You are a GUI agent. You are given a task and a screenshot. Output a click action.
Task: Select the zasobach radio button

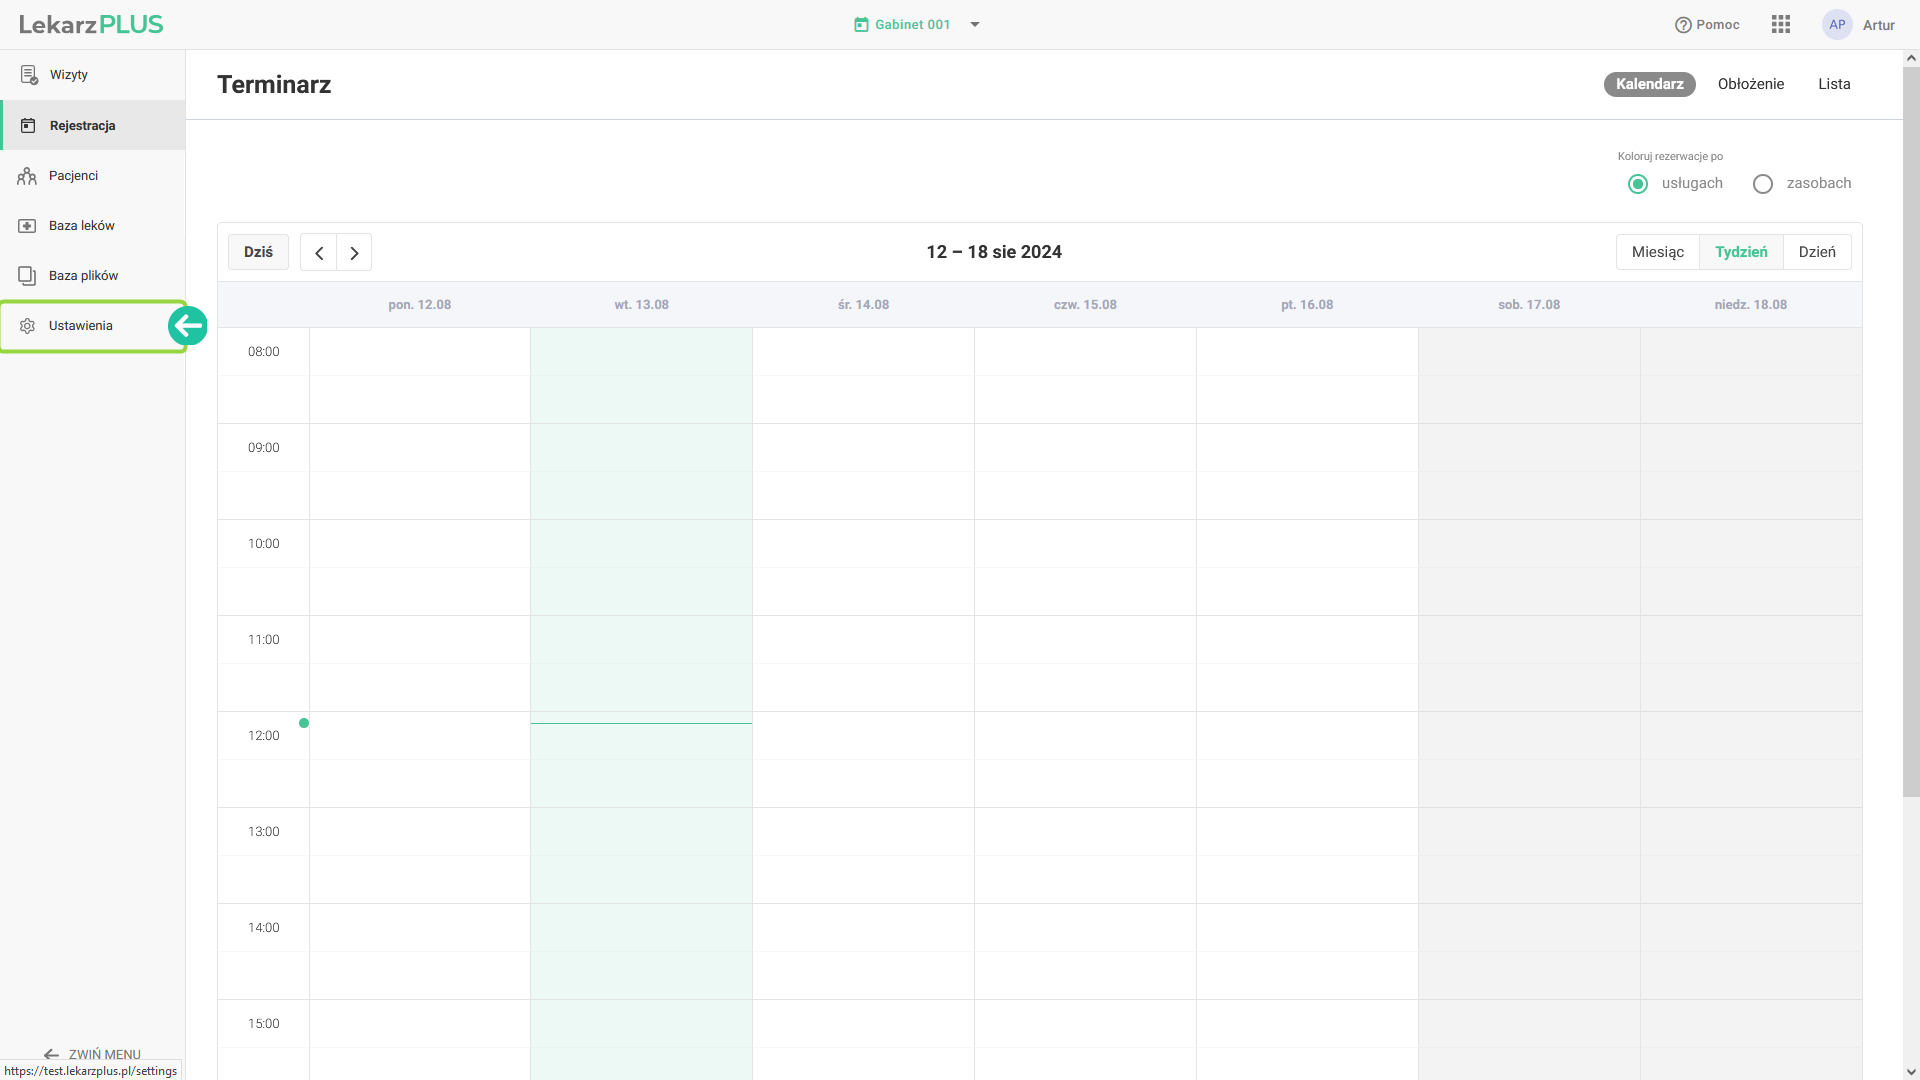pyautogui.click(x=1763, y=184)
